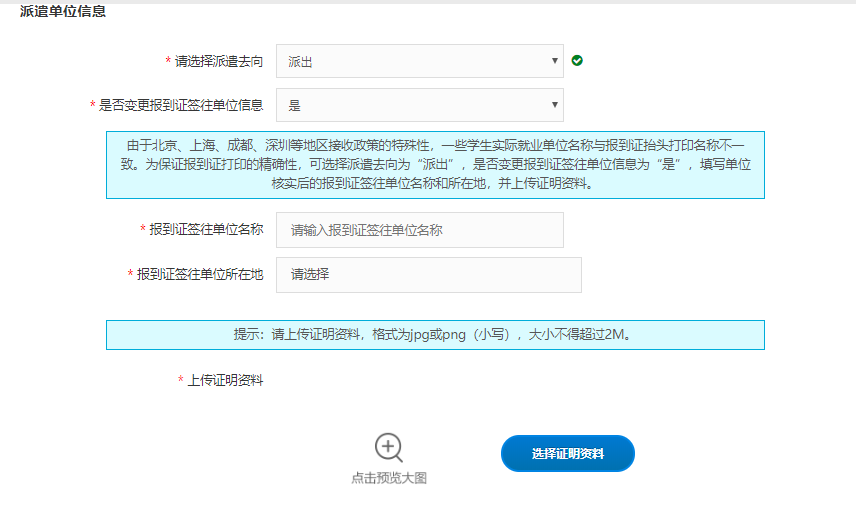This screenshot has height=505, width=856.
Task: Click the arrow on the 是 dropdown
Action: coord(554,105)
